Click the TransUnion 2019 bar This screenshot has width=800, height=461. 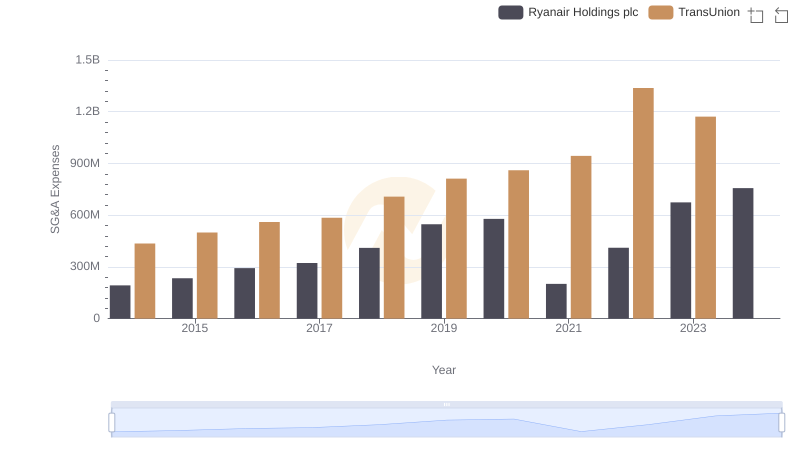click(456, 248)
